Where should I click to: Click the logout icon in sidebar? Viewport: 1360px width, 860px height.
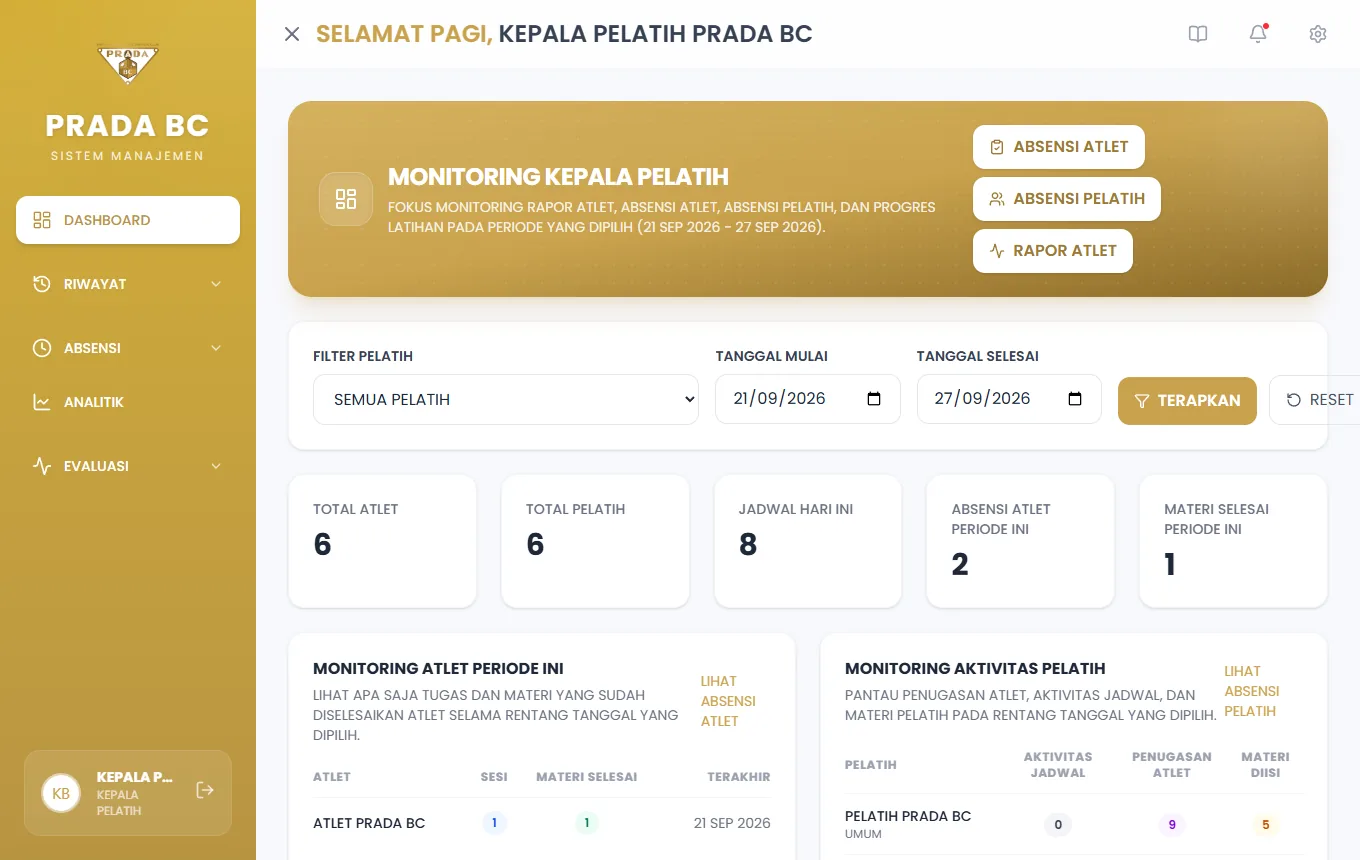pos(205,791)
